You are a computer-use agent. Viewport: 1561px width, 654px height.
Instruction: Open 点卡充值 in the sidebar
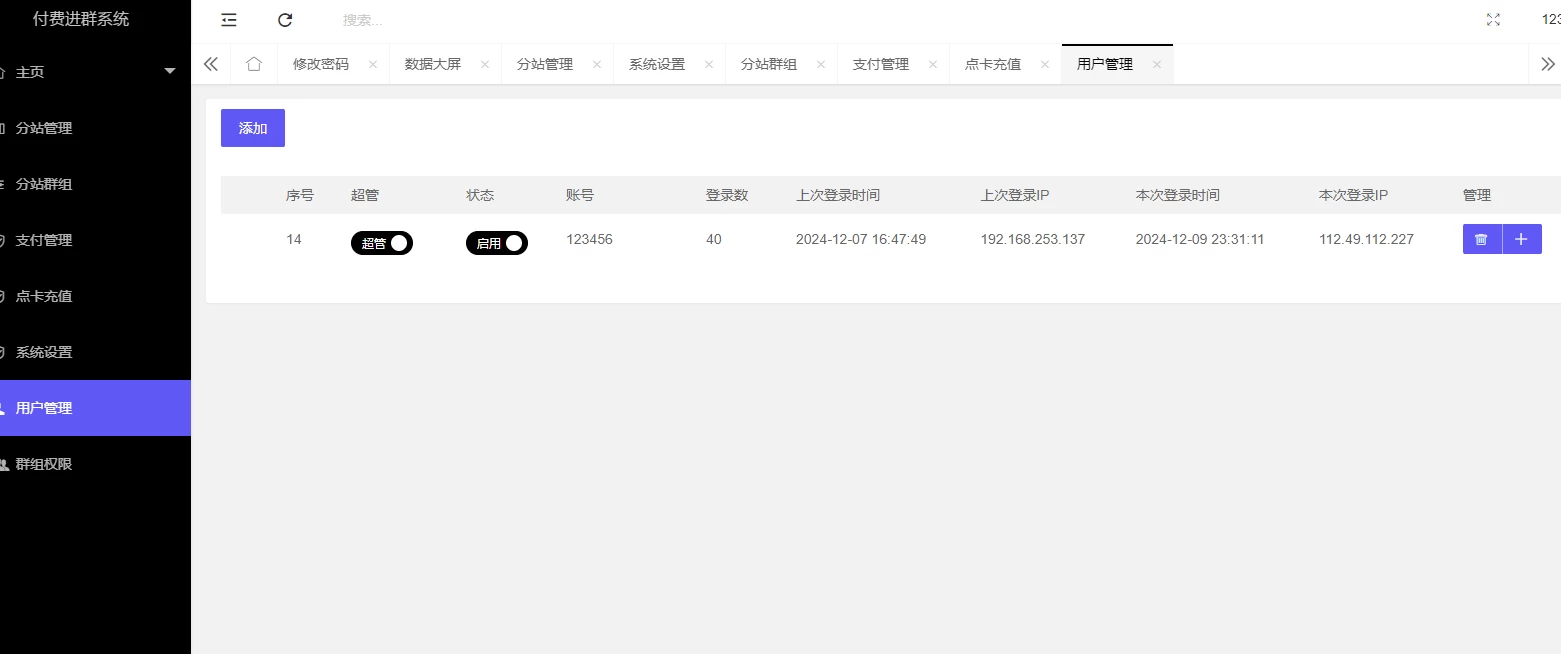click(x=44, y=296)
